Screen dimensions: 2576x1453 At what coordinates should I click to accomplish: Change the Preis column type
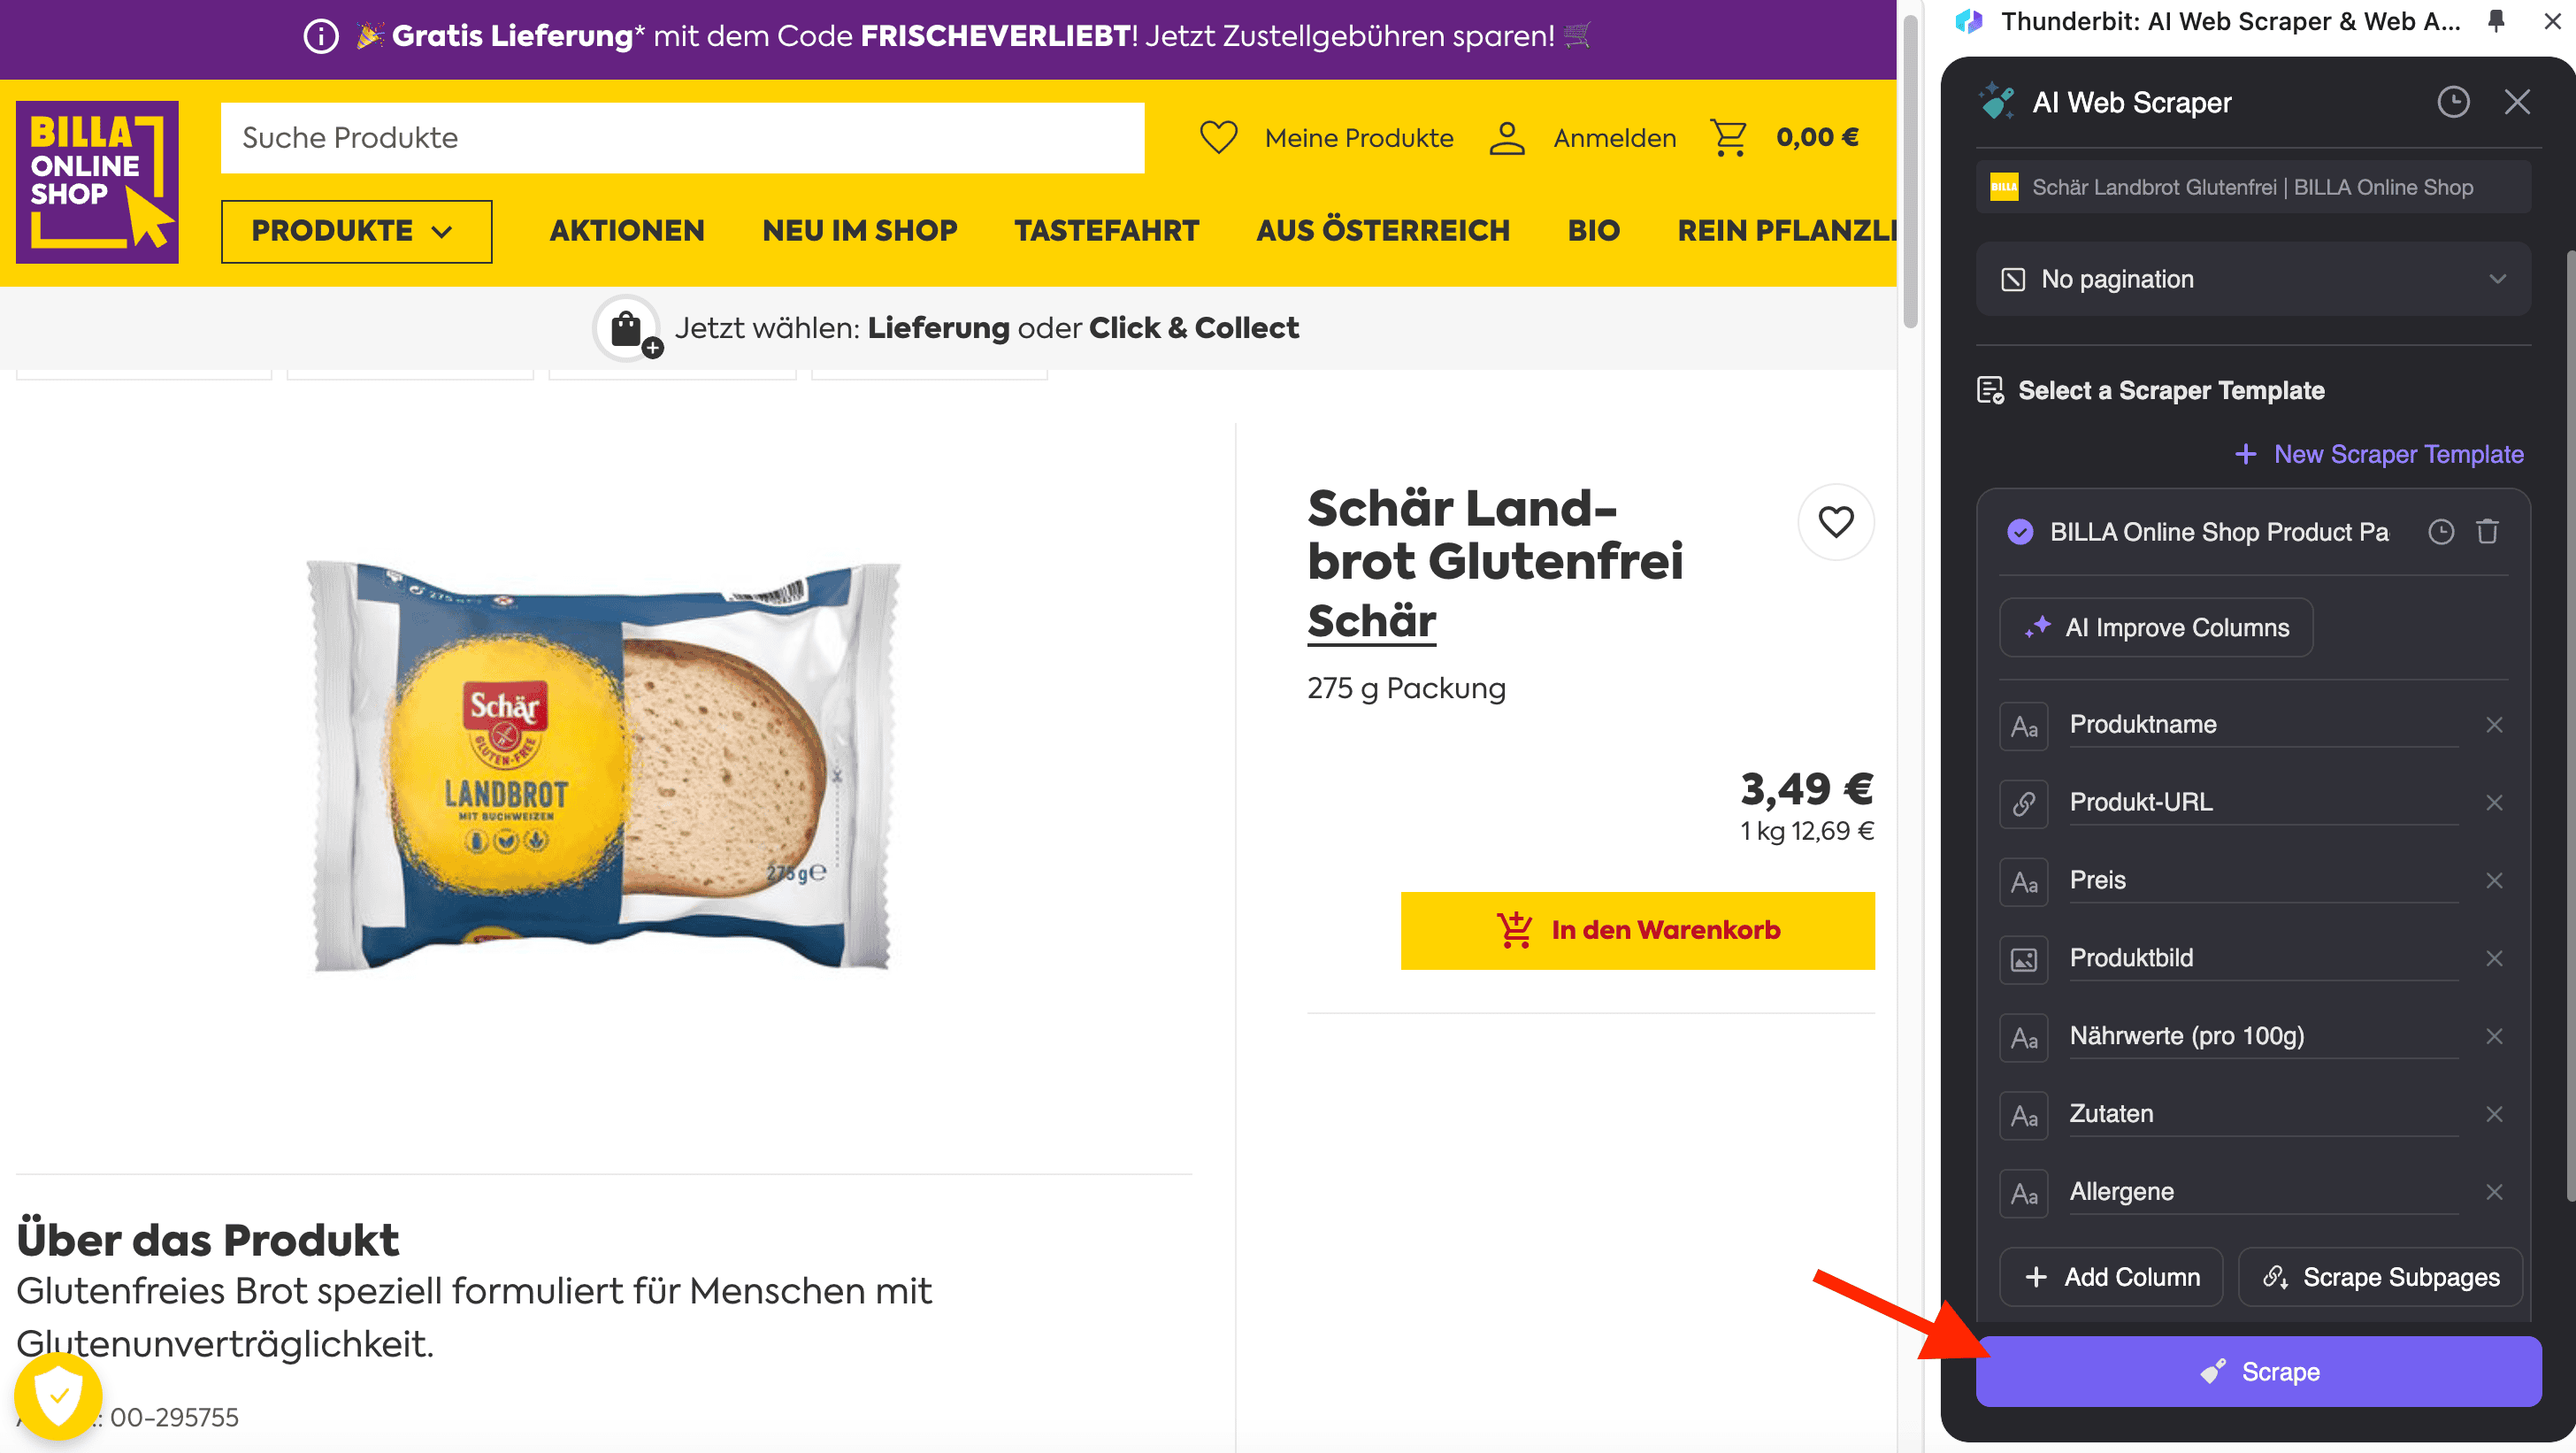point(2023,881)
